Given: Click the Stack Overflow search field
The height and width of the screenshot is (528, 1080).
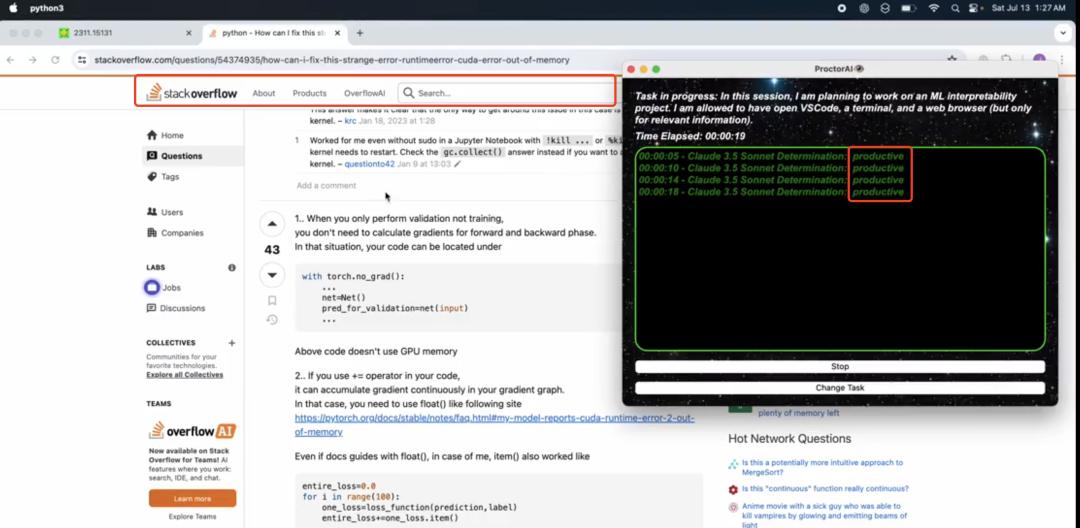Looking at the screenshot, I should coord(506,93).
